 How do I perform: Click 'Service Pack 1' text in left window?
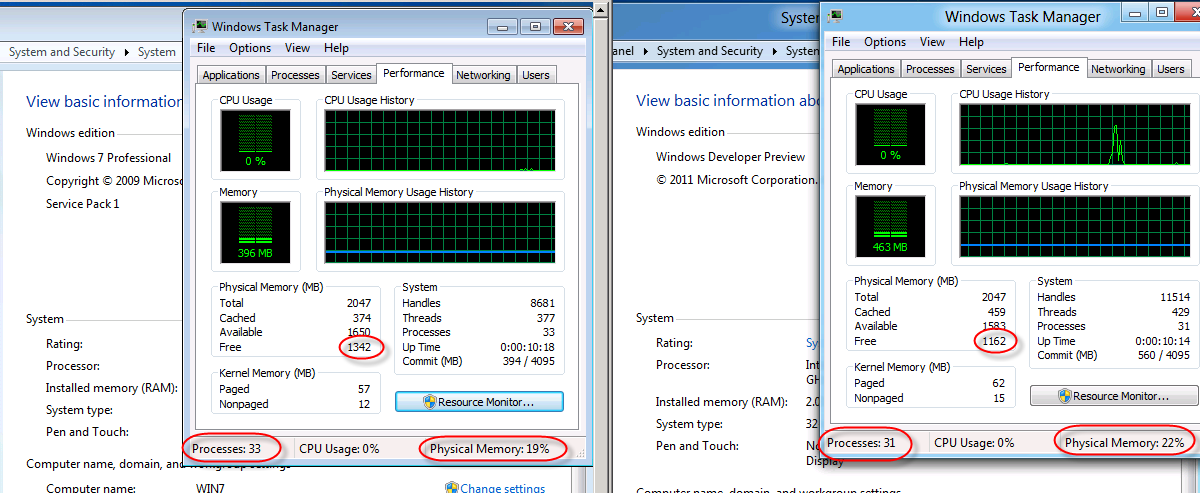[82, 204]
